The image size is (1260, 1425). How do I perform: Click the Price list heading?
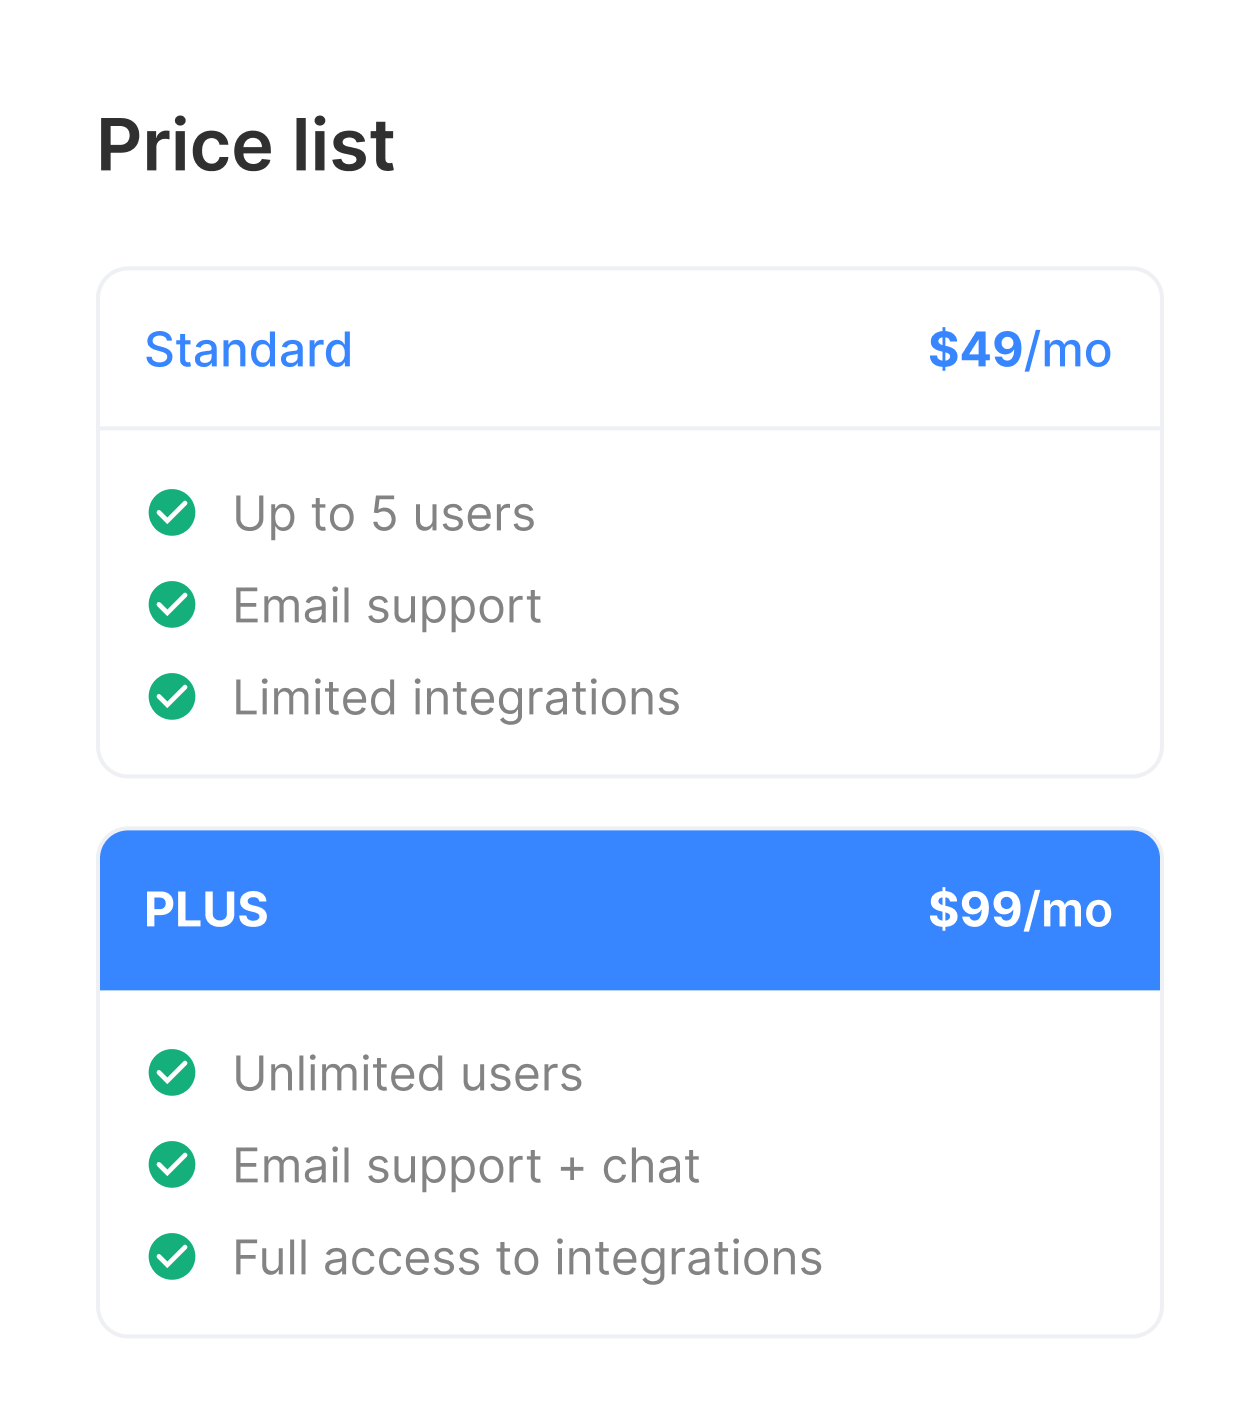246,145
